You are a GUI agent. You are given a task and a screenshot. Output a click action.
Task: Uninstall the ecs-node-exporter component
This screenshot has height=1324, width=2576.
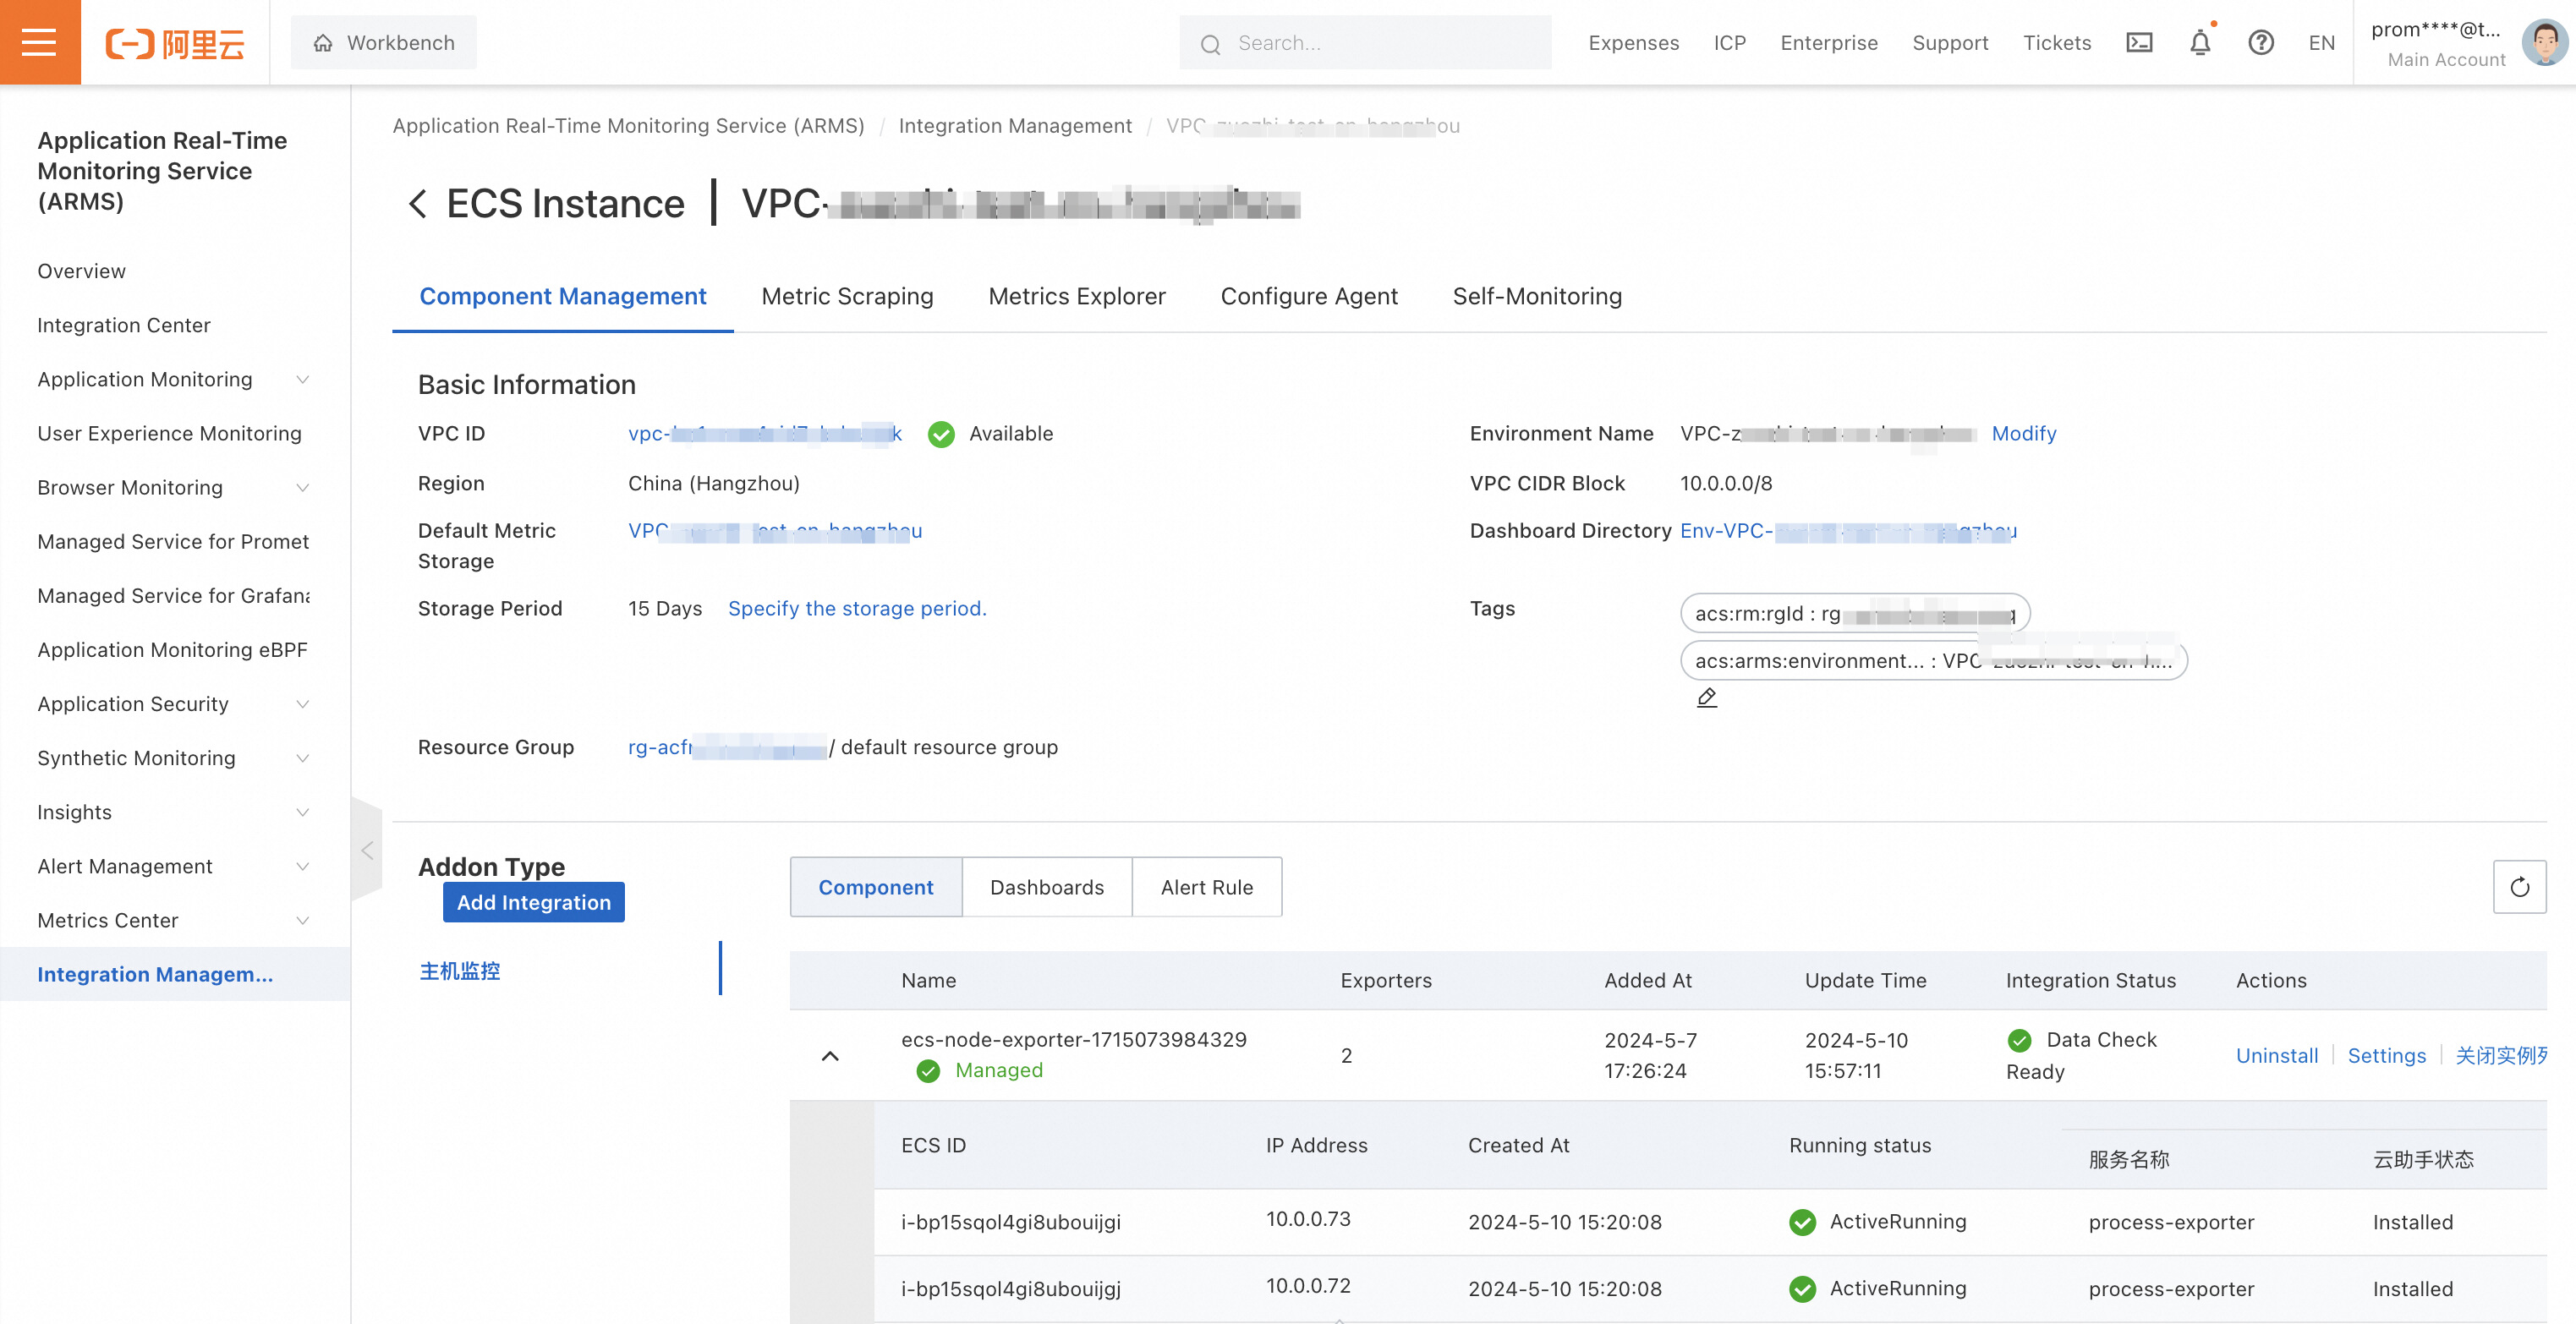tap(2277, 1055)
